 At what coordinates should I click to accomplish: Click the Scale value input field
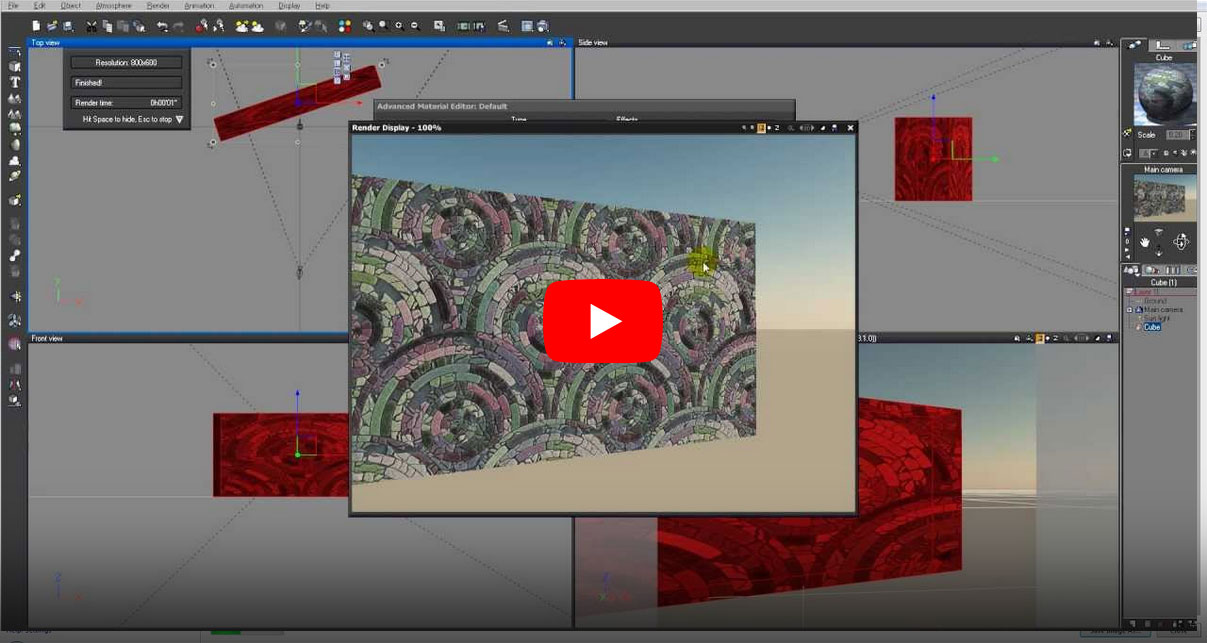1177,135
